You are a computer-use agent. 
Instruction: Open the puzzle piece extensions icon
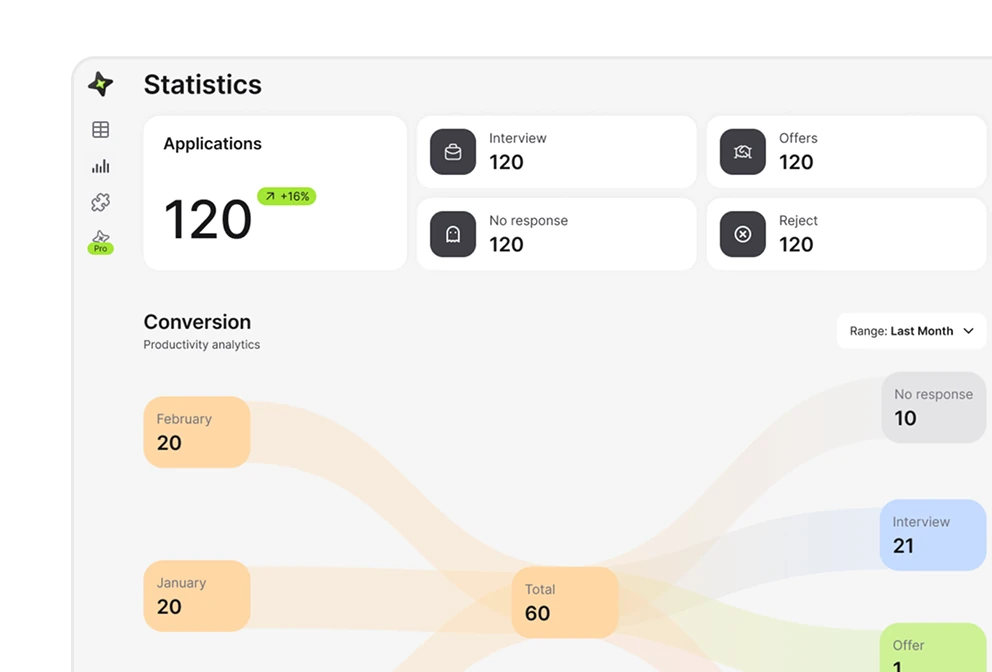coord(101,202)
